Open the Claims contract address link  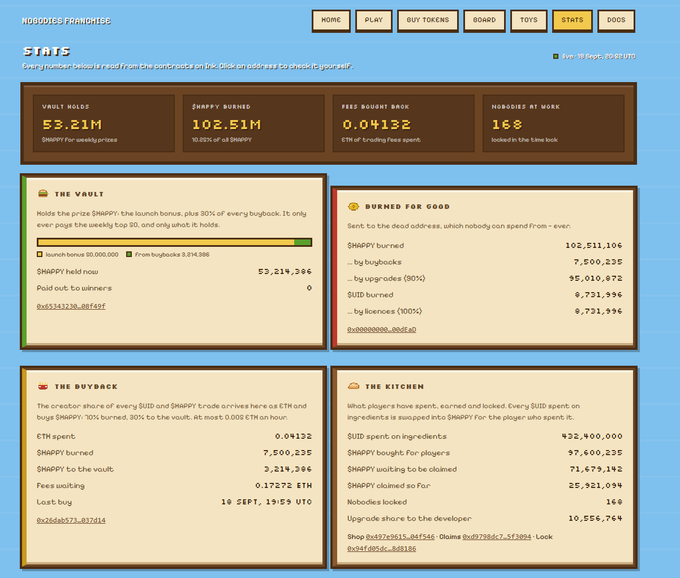(497, 537)
